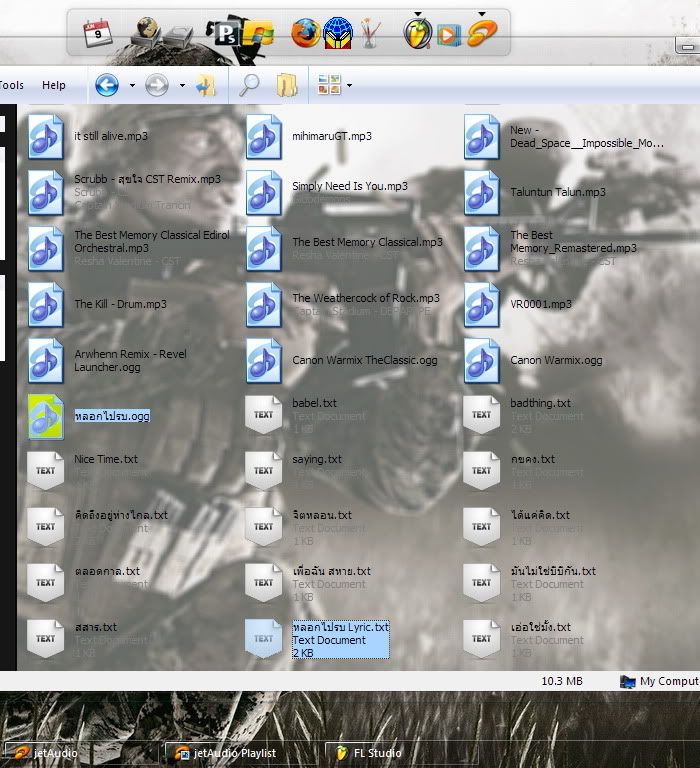The width and height of the screenshot is (700, 768).
Task: Switch to FL Studio taskbar button
Action: [403, 753]
